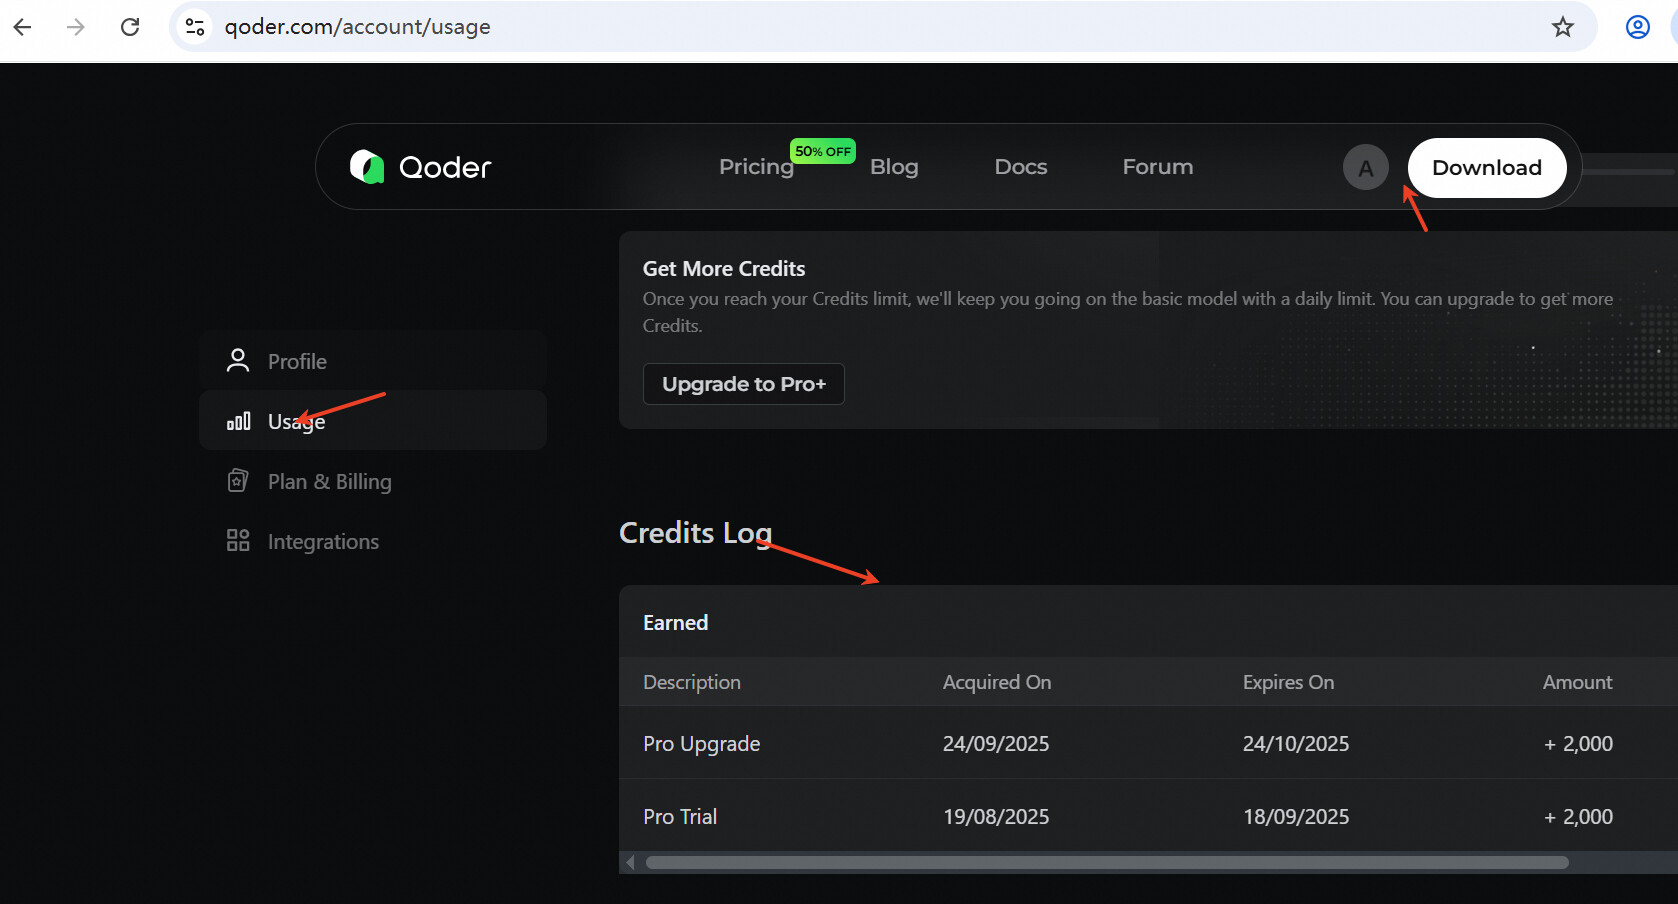Go to Plan & Billing section
Viewport: 1678px width, 904px height.
[373, 481]
